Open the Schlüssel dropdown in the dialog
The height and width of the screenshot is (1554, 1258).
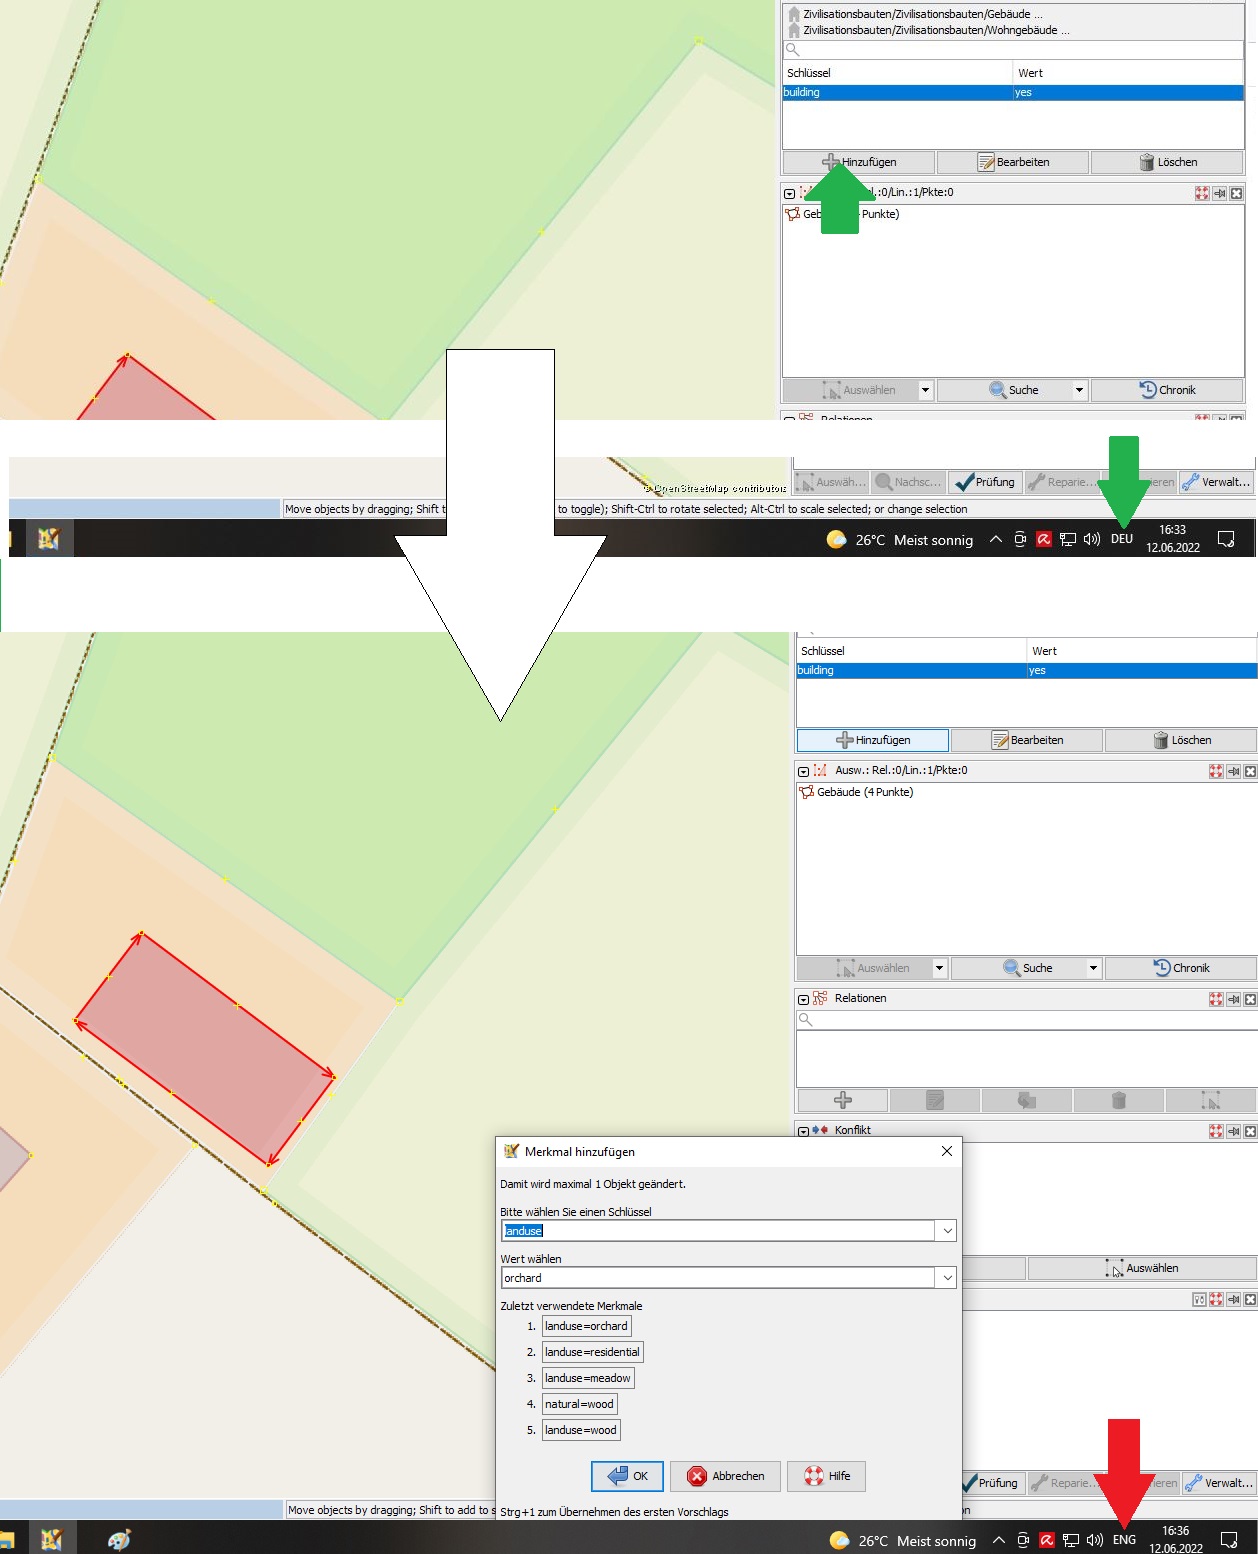(x=946, y=1231)
